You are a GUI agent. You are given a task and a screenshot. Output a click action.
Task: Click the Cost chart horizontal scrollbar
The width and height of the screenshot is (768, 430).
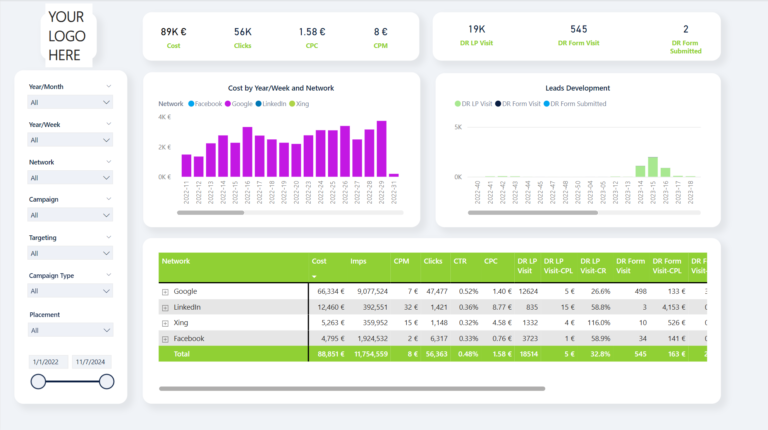[211, 213]
